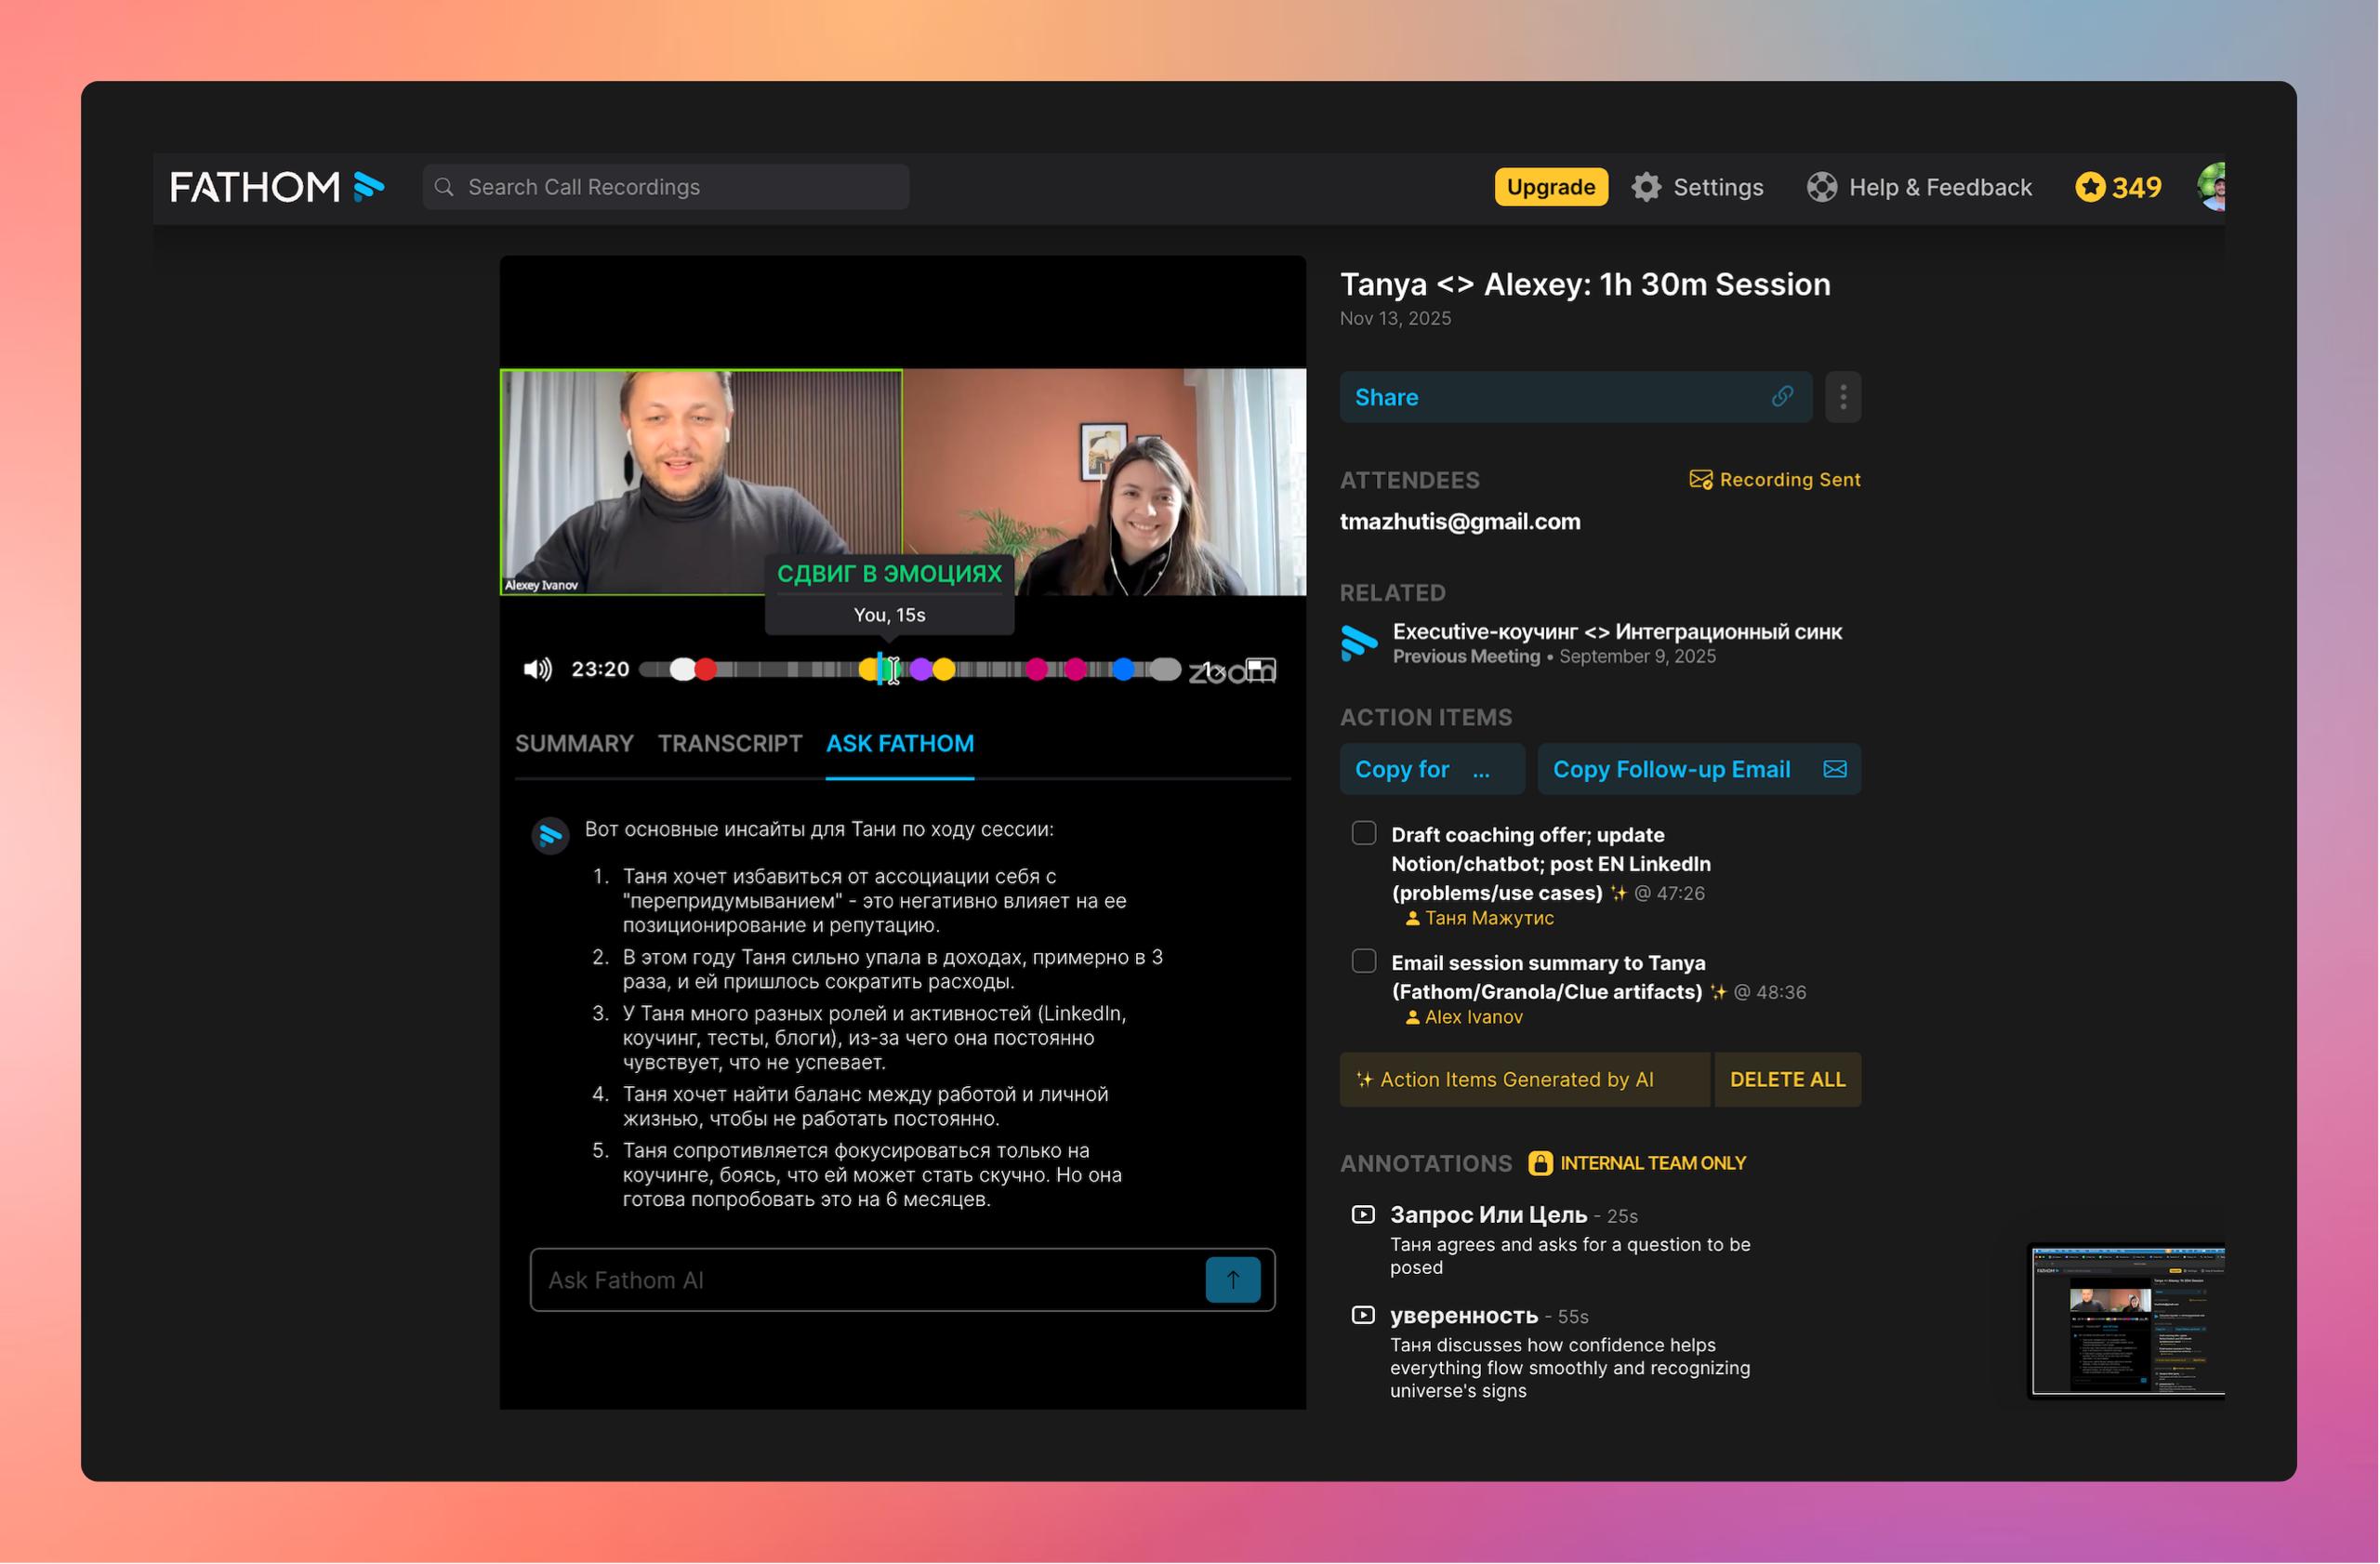Switch to the Summary tab
This screenshot has width=2380, height=1564.
(574, 743)
